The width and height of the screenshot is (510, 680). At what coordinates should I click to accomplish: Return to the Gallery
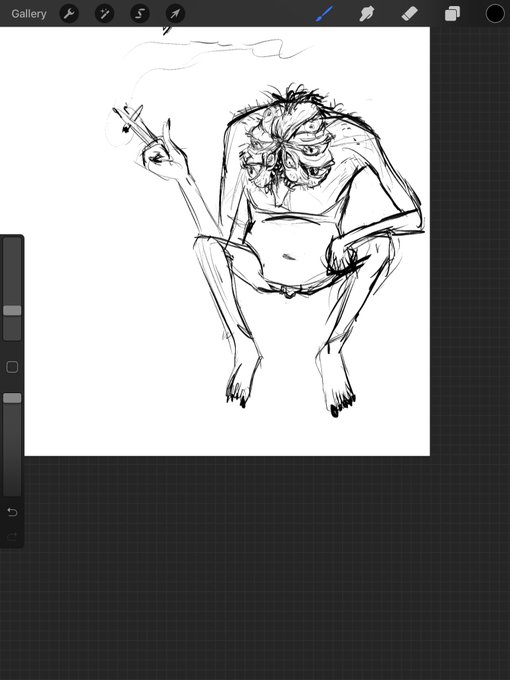click(x=29, y=14)
